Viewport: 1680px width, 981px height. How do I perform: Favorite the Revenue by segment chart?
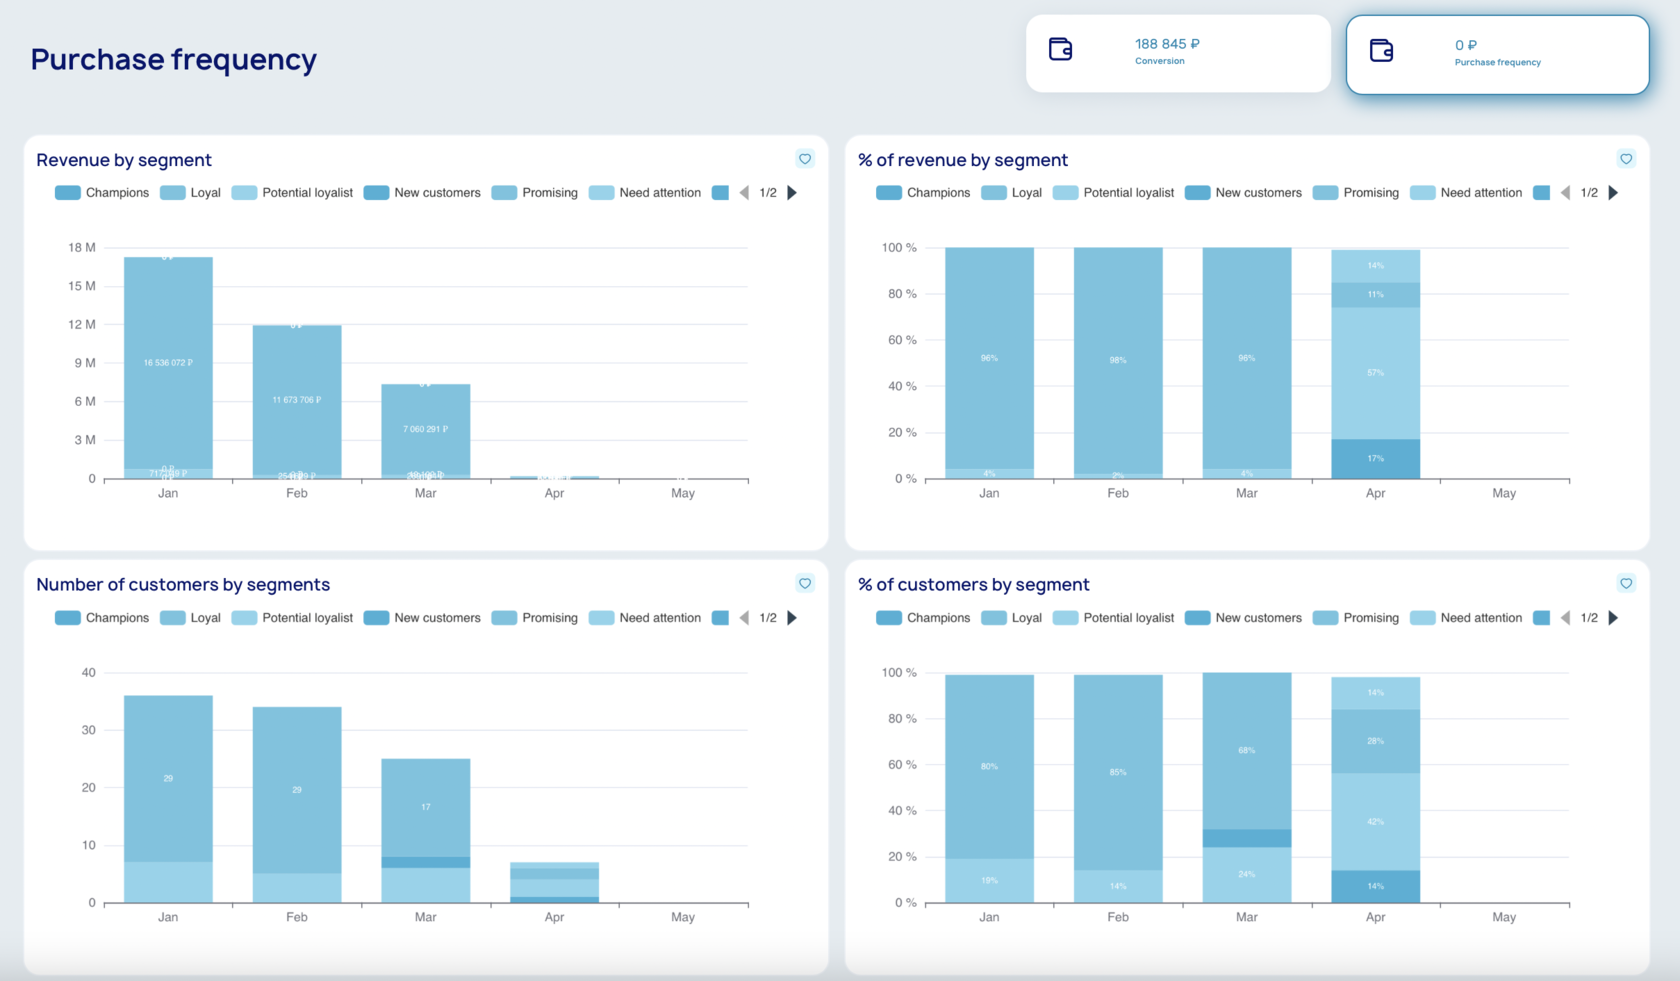click(x=805, y=159)
